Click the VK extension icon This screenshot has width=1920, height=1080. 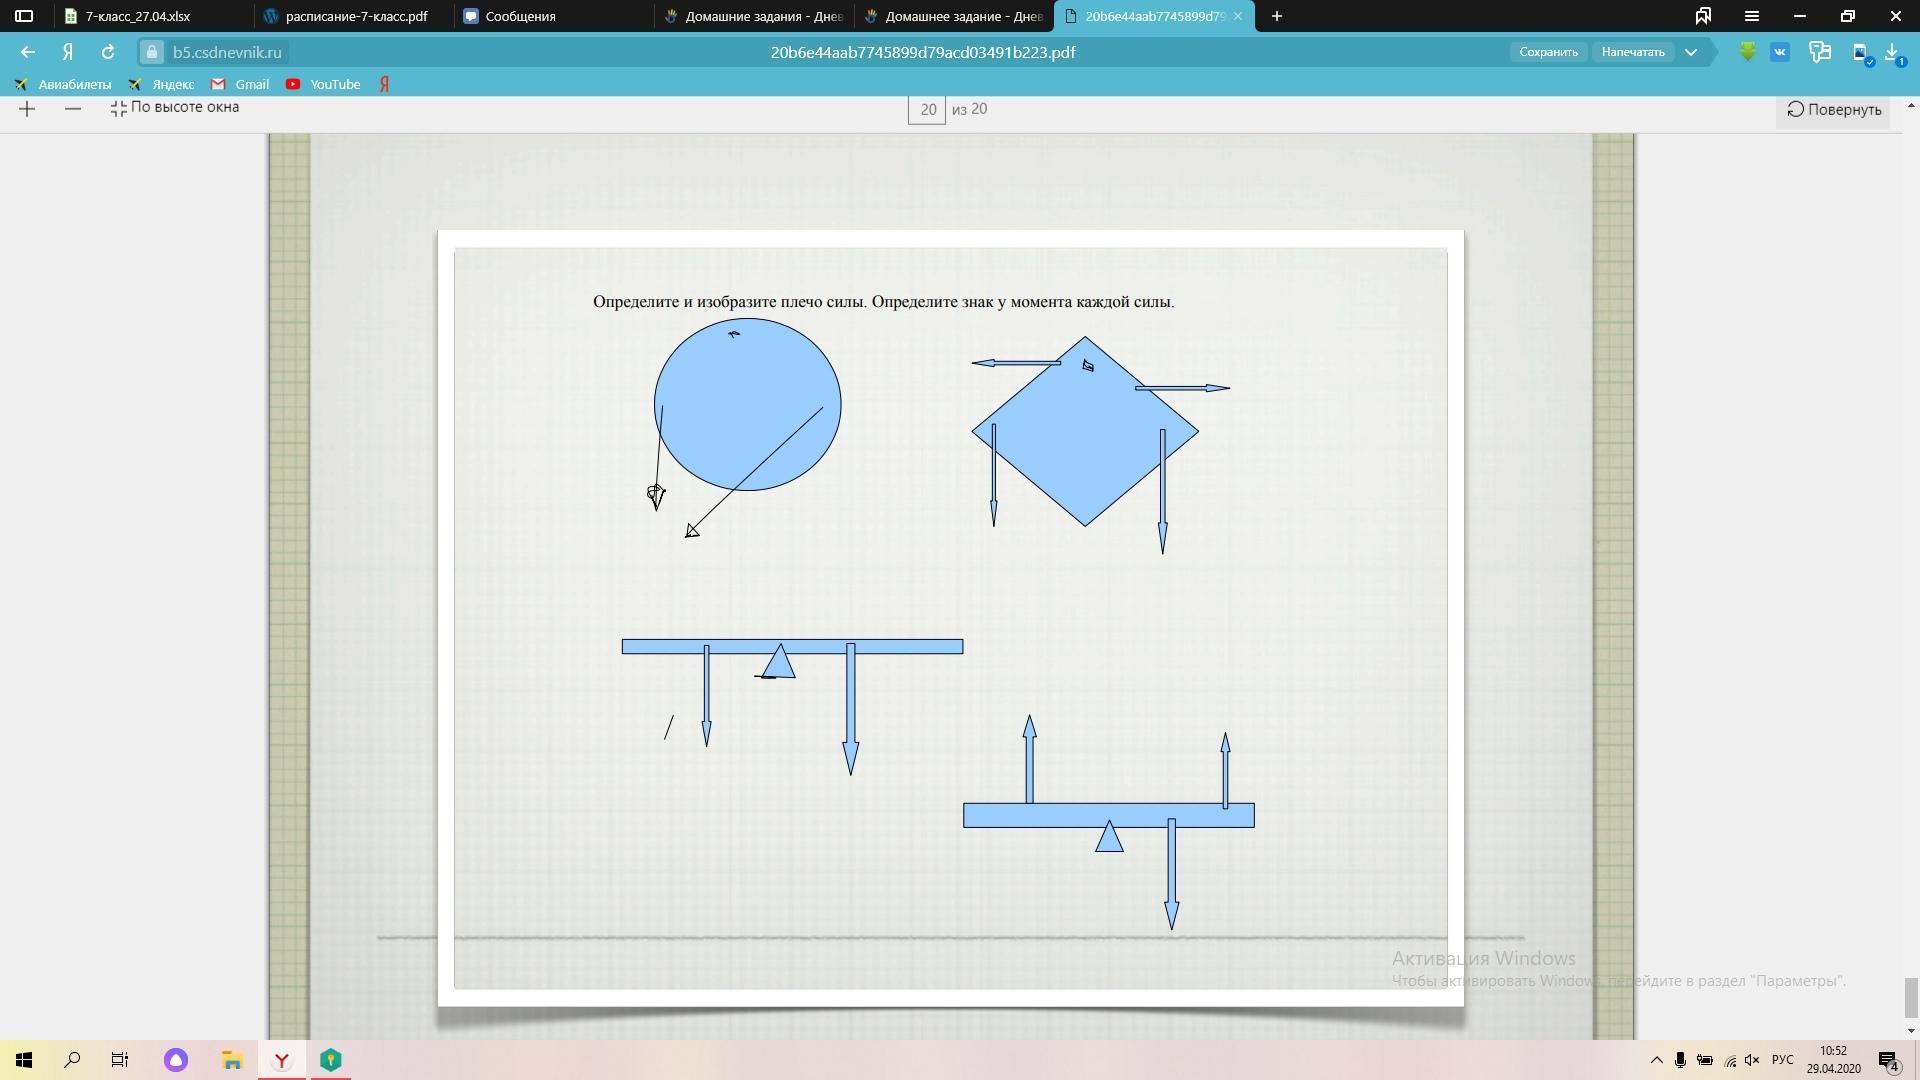1780,52
